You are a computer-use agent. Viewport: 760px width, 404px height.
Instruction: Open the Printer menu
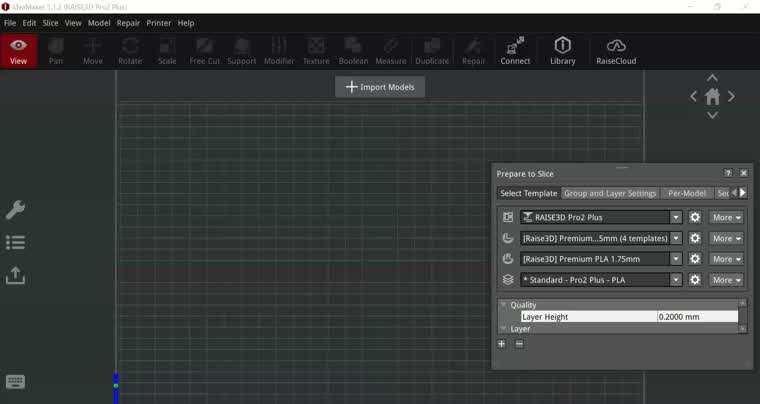[158, 23]
